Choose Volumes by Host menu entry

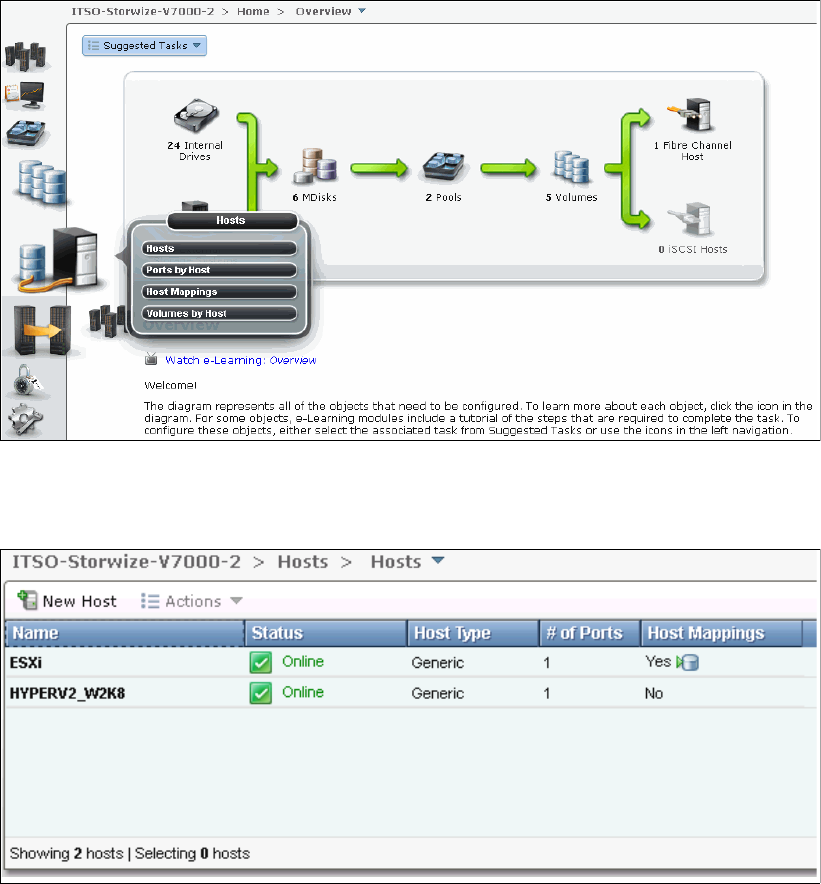pyautogui.click(x=219, y=313)
